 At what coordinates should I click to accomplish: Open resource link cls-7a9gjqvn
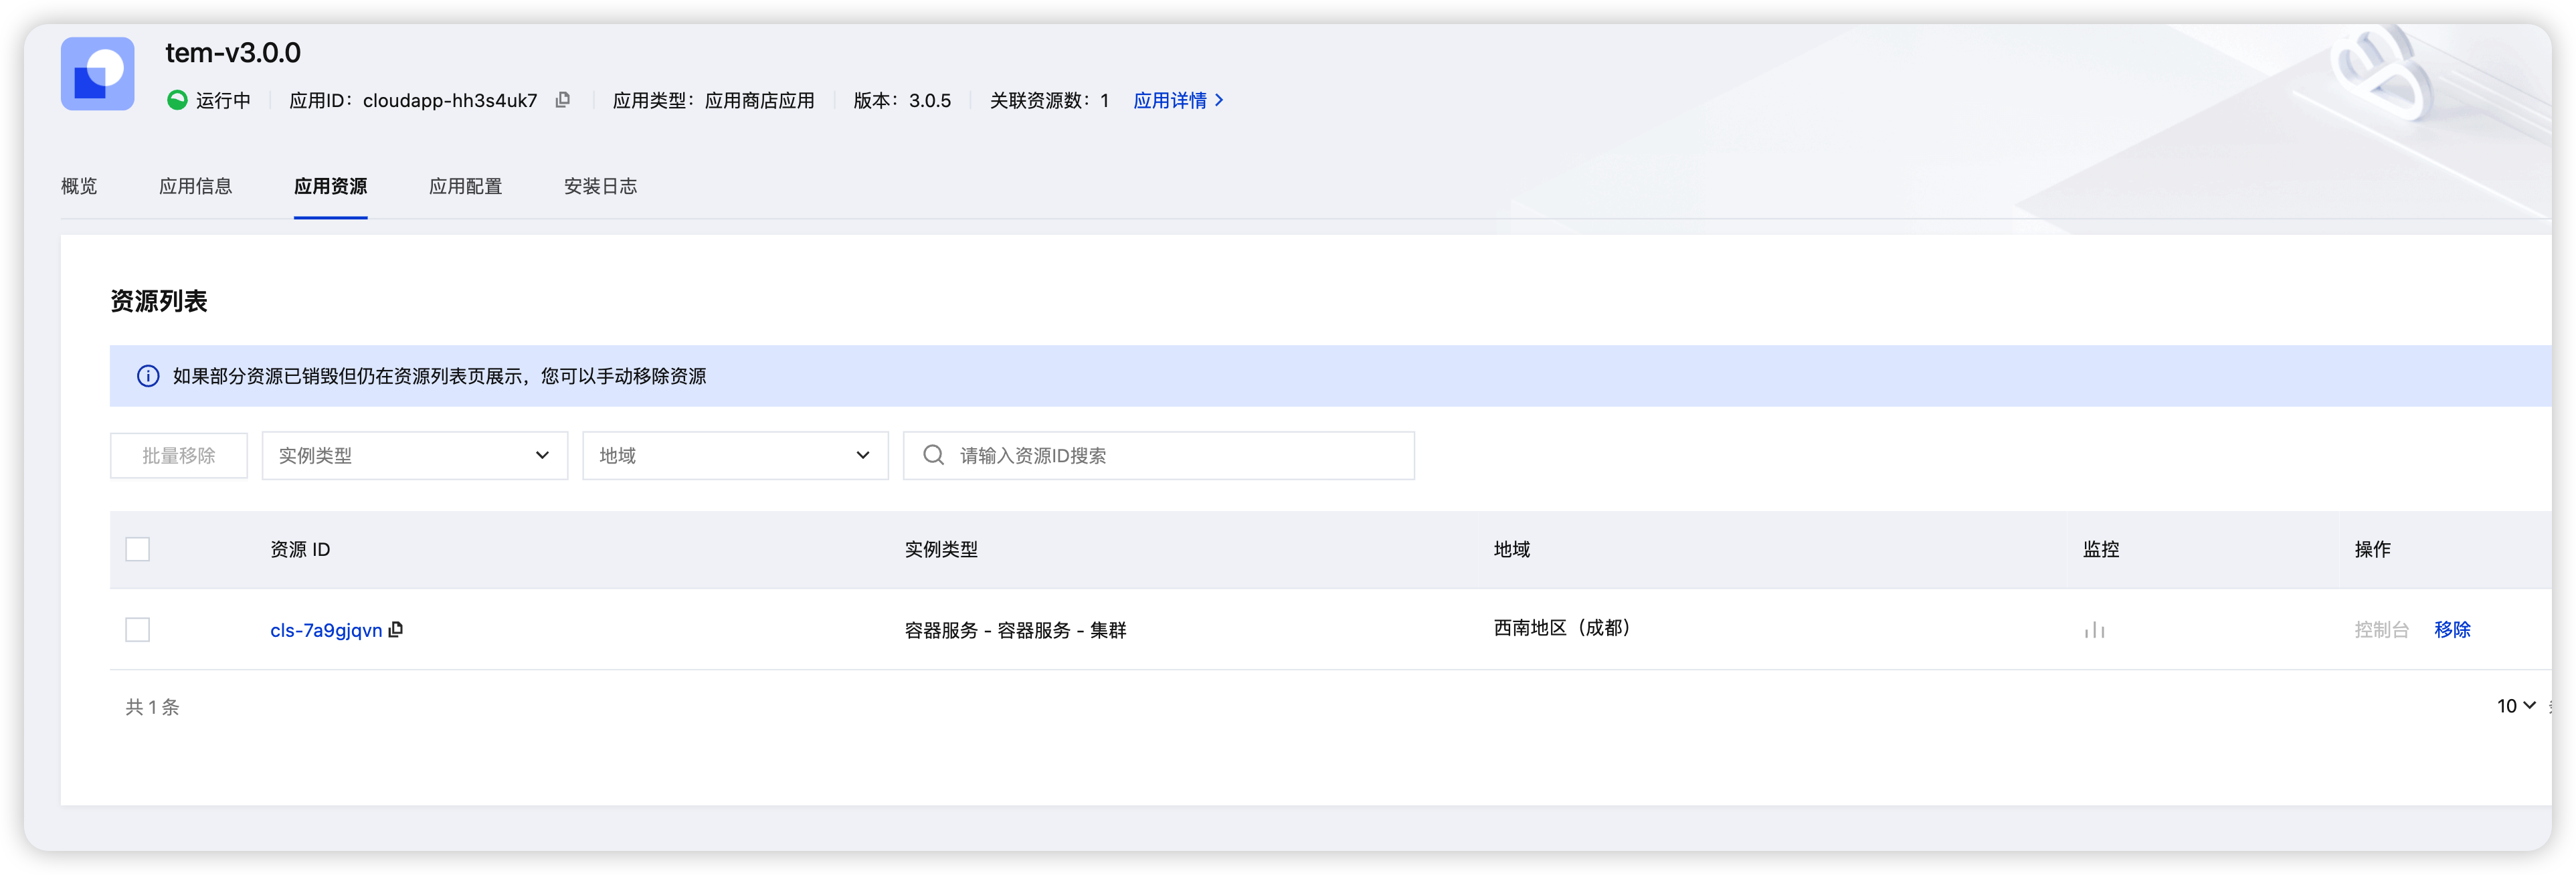(x=325, y=630)
